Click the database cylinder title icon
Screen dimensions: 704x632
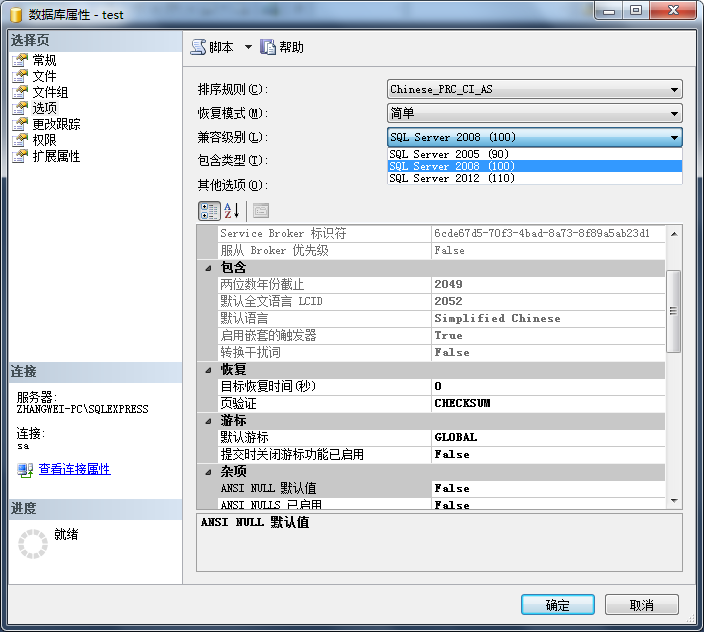pos(16,15)
